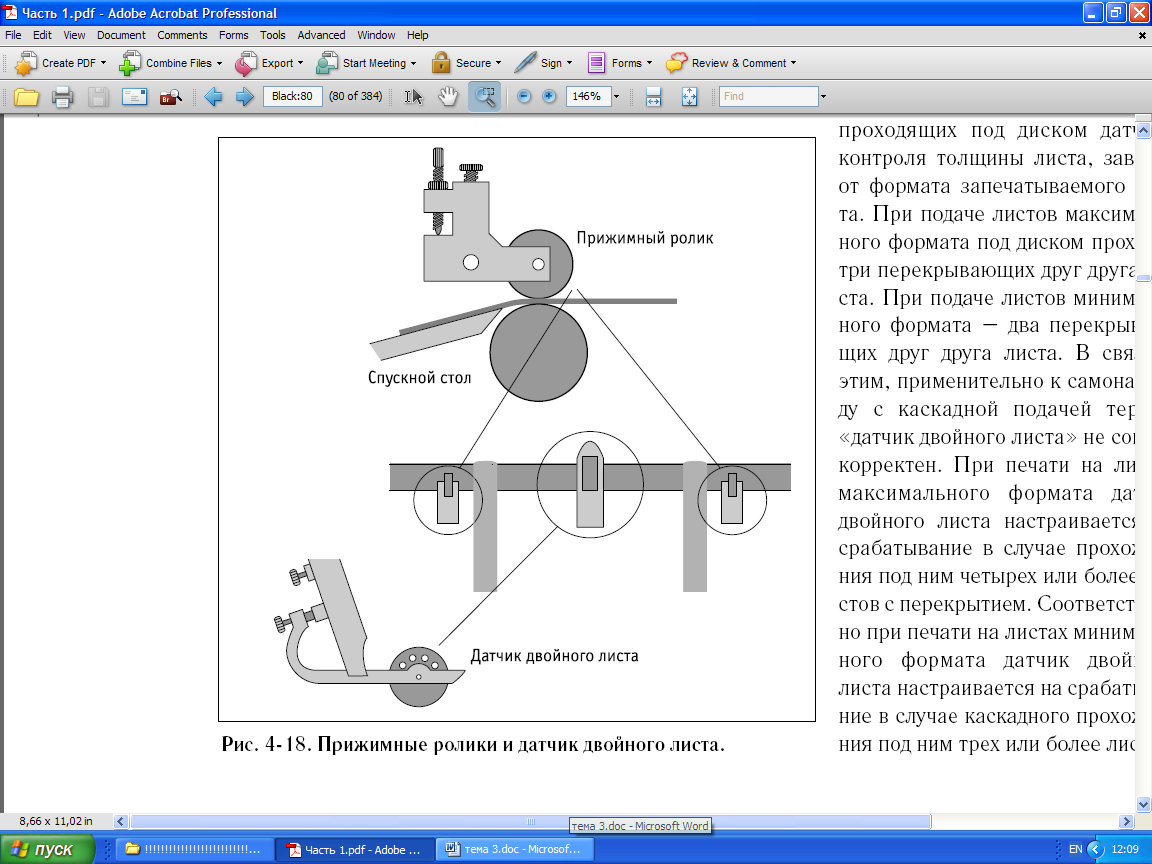Click the vertical scrollbar up arrow
Image resolution: width=1152 pixels, height=864 pixels.
[1143, 131]
